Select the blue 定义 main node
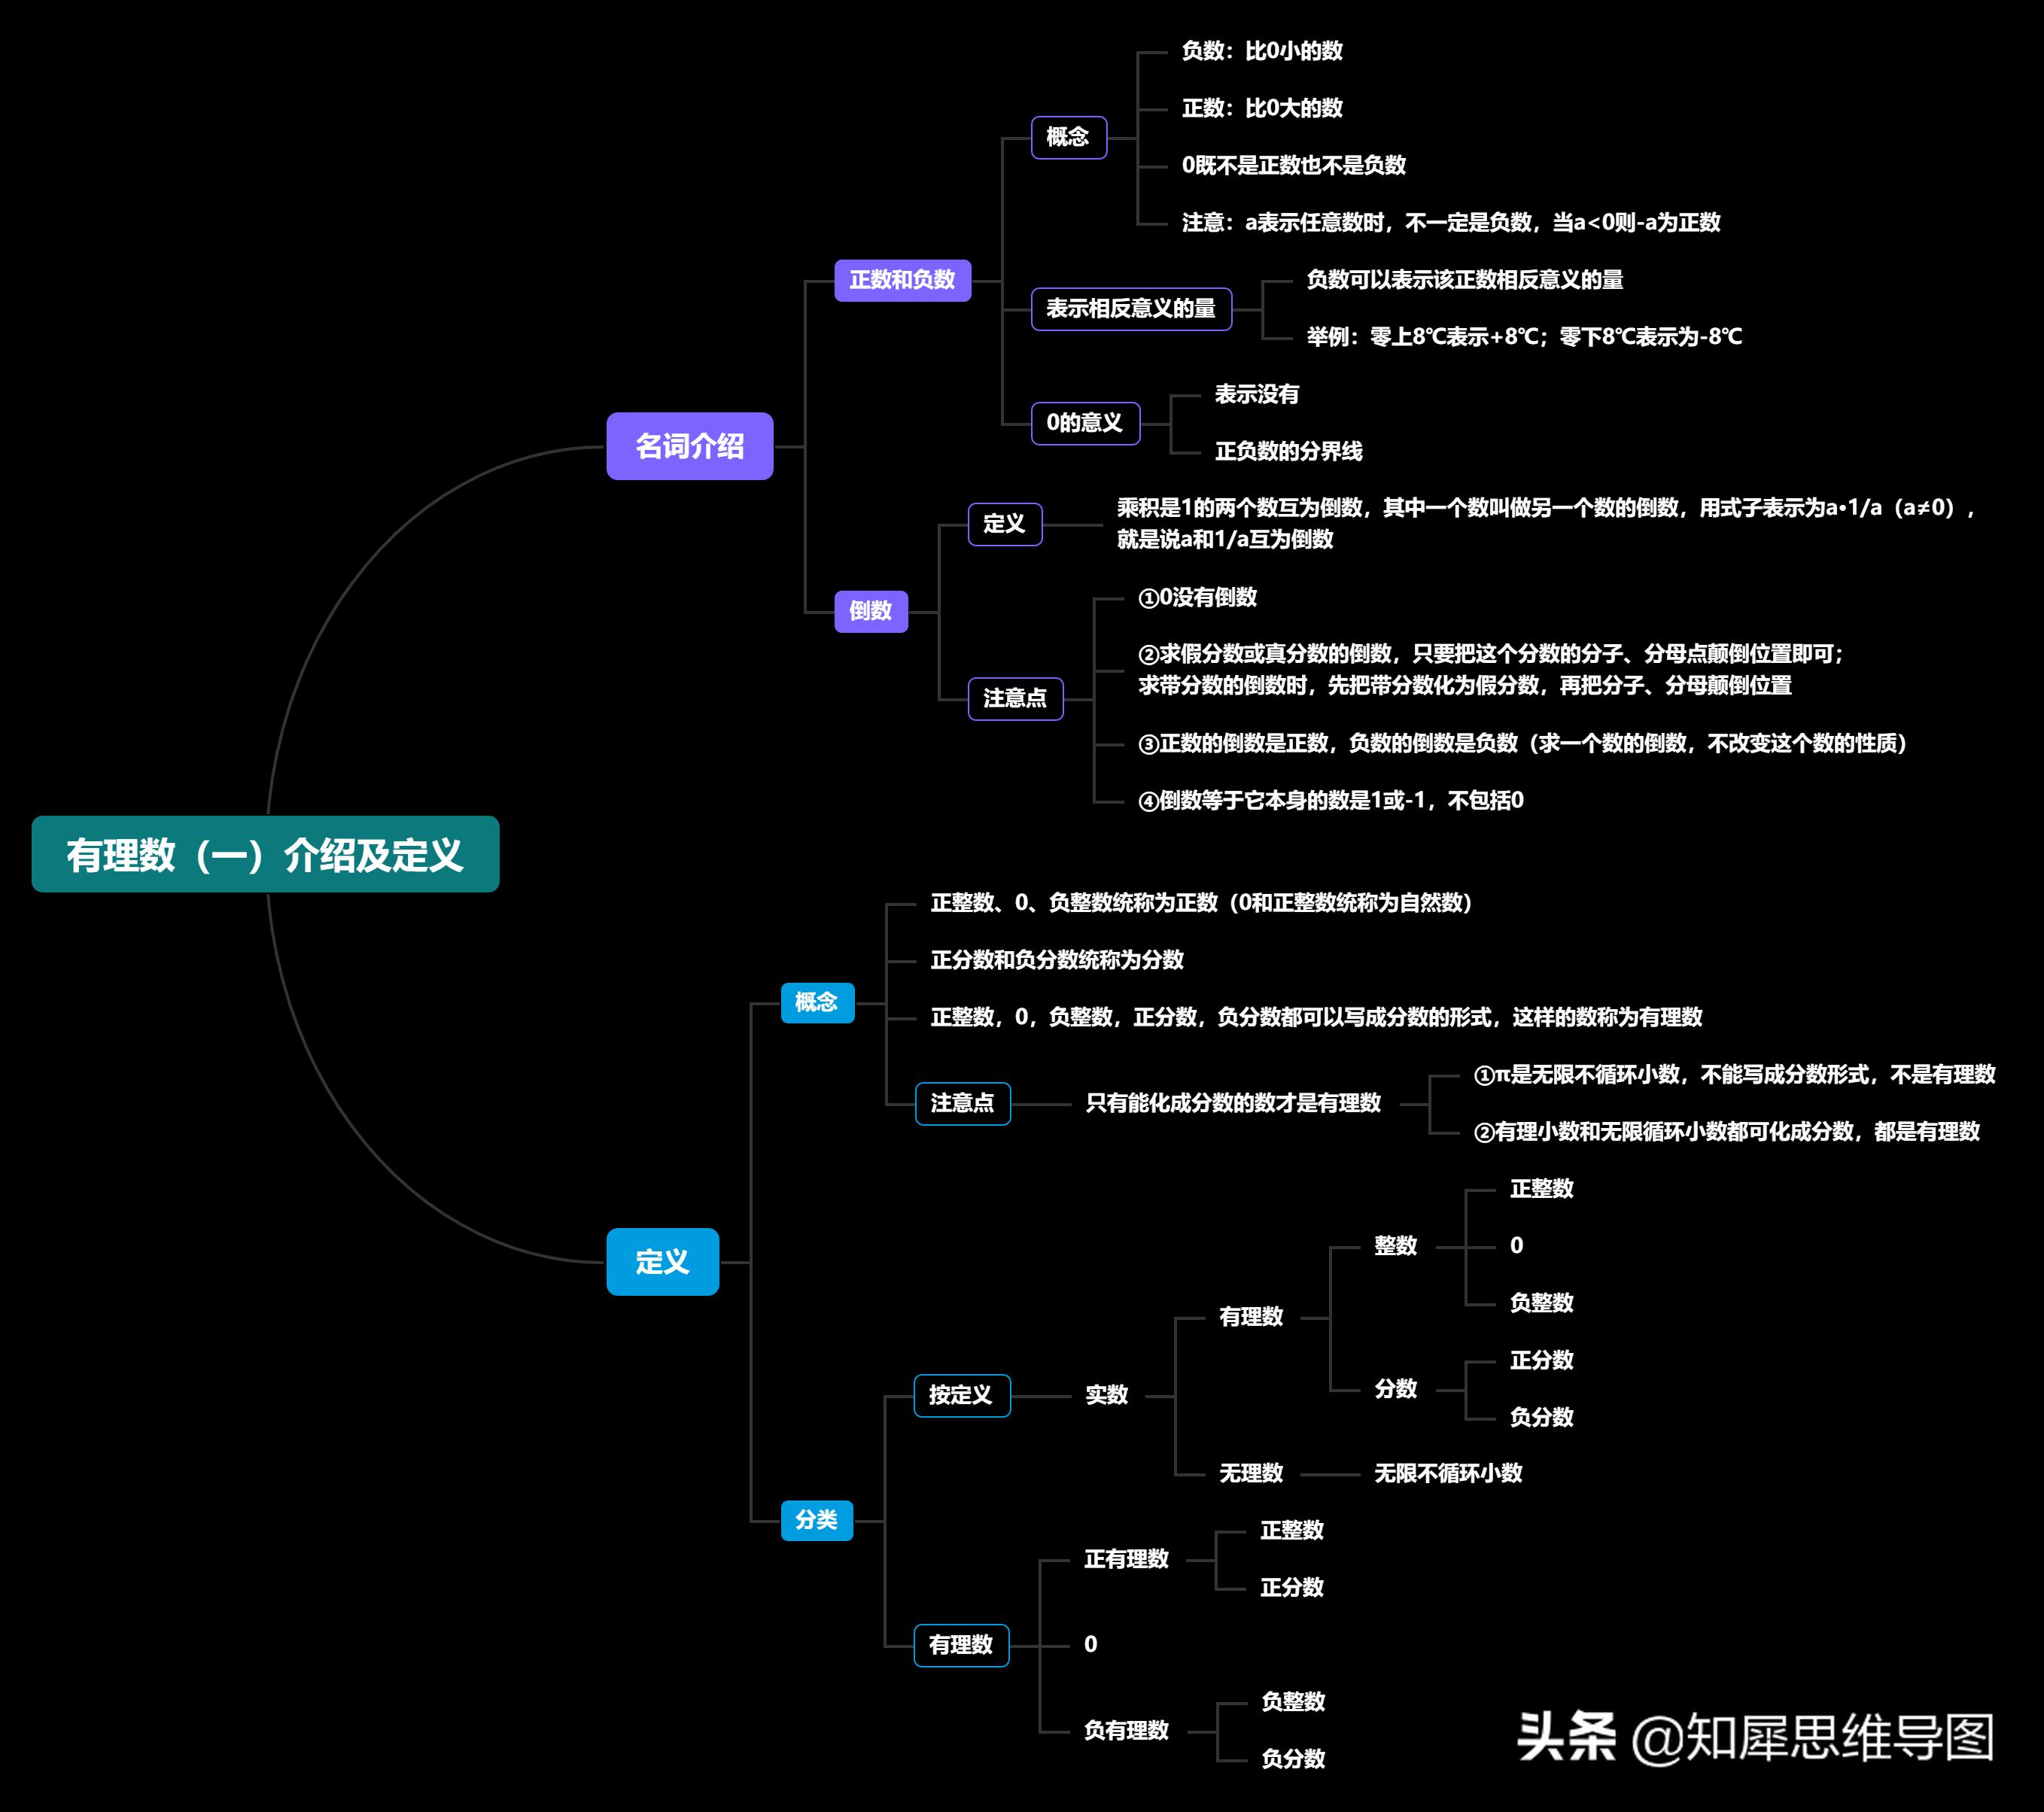 coord(662,1261)
